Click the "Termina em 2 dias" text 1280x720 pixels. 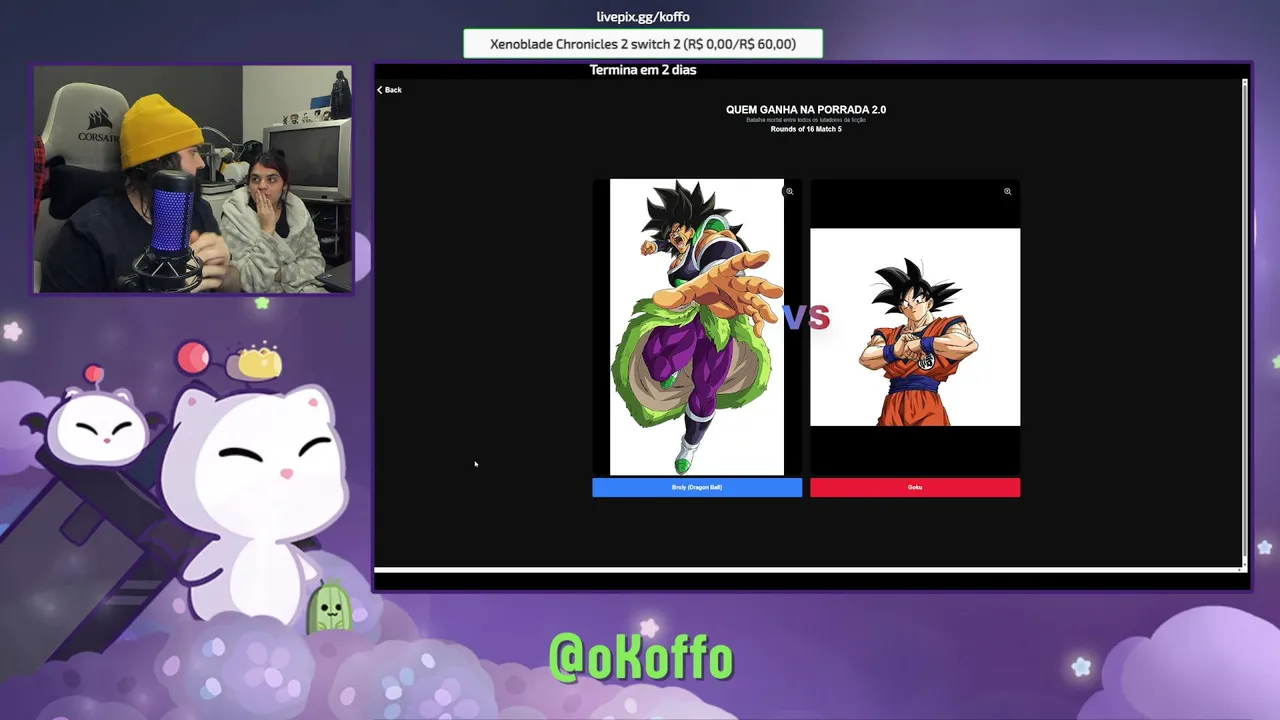tap(643, 70)
